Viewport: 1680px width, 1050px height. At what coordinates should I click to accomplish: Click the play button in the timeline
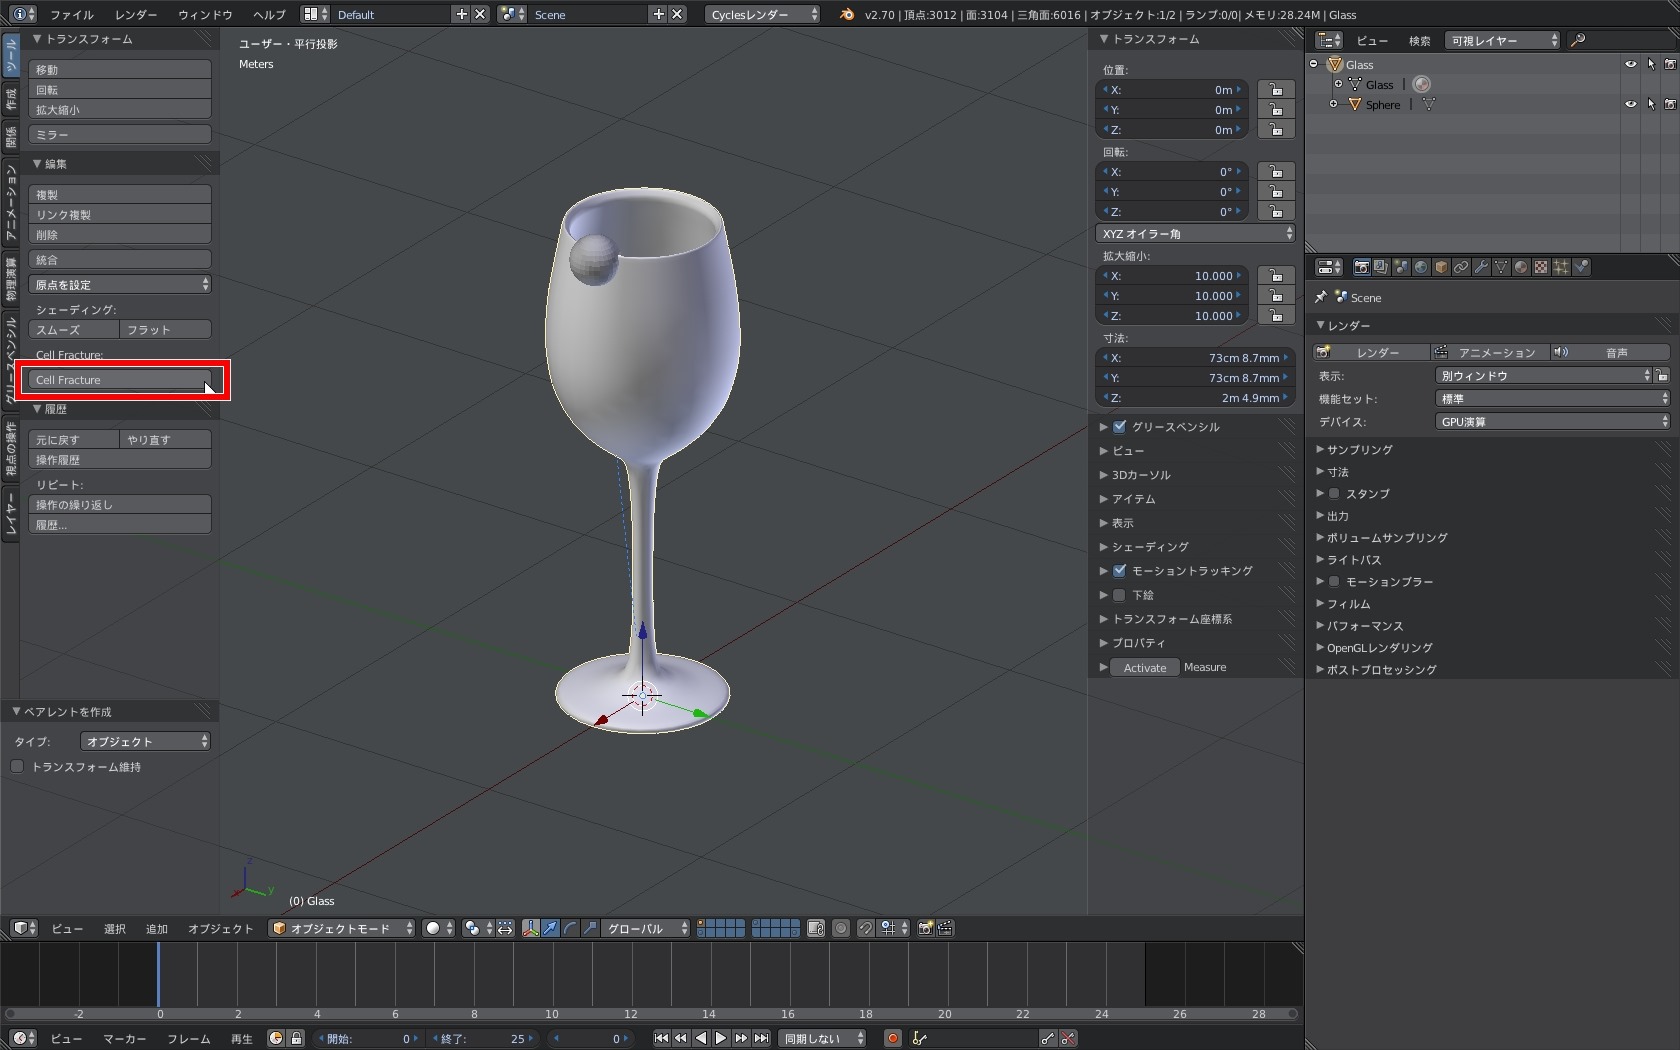[x=721, y=1038]
